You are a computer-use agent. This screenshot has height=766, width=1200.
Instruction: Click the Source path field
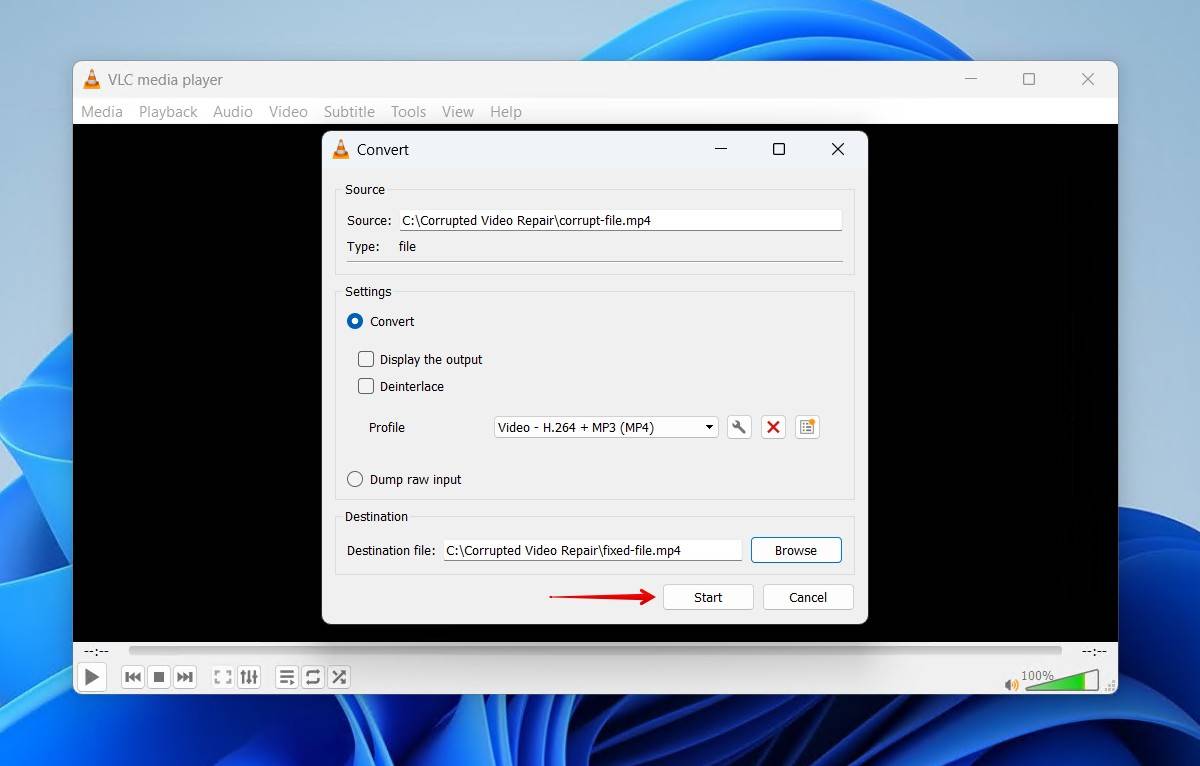pos(620,220)
